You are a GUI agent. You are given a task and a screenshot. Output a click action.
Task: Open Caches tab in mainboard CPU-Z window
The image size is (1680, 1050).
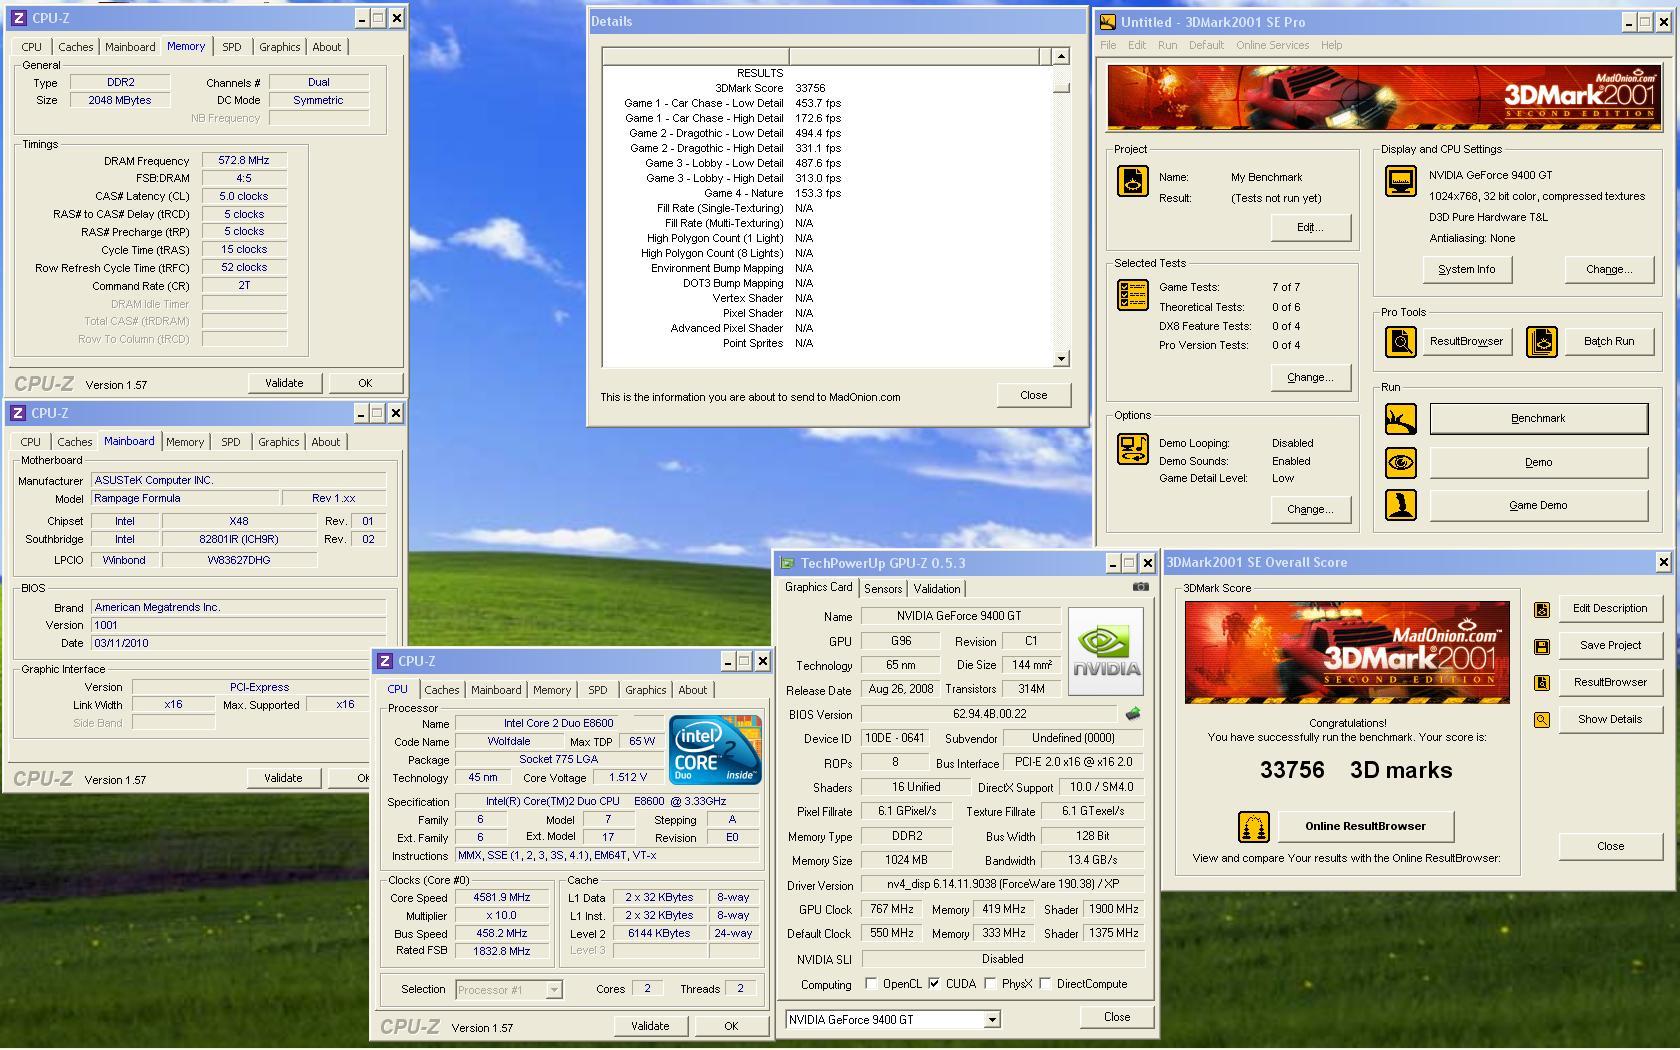click(x=74, y=442)
